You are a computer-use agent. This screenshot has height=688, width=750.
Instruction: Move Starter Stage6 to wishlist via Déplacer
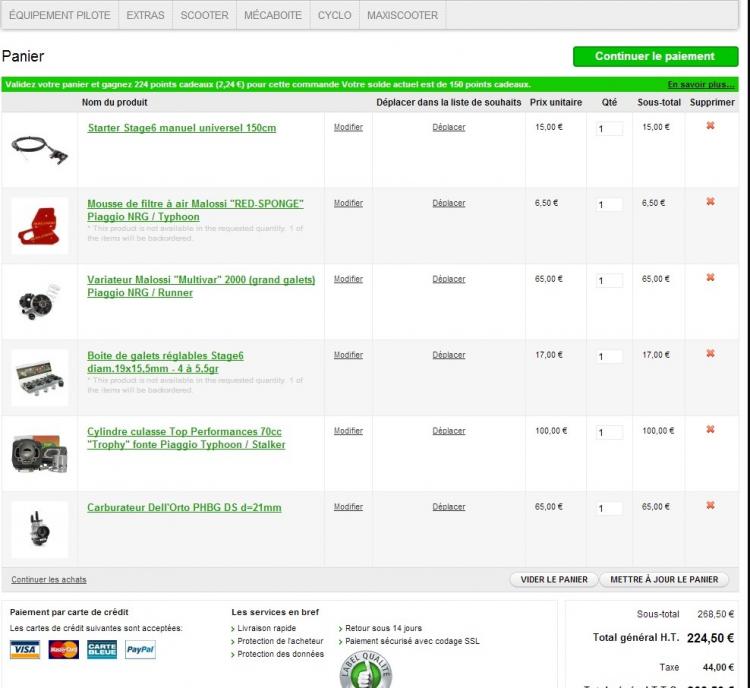449,127
